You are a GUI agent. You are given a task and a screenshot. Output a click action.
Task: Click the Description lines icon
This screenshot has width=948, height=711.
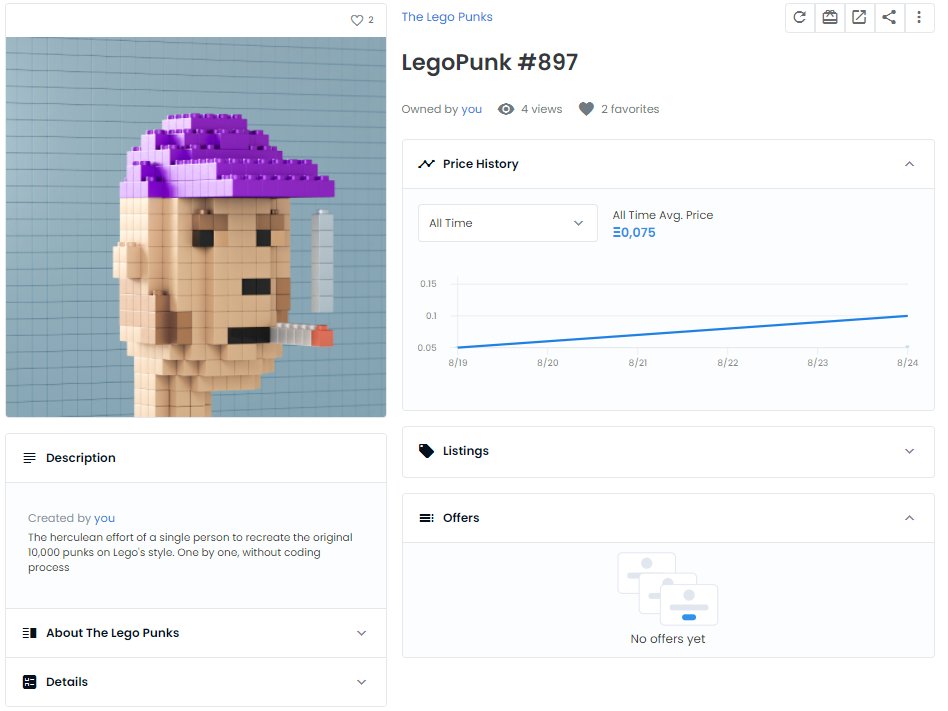click(29, 458)
